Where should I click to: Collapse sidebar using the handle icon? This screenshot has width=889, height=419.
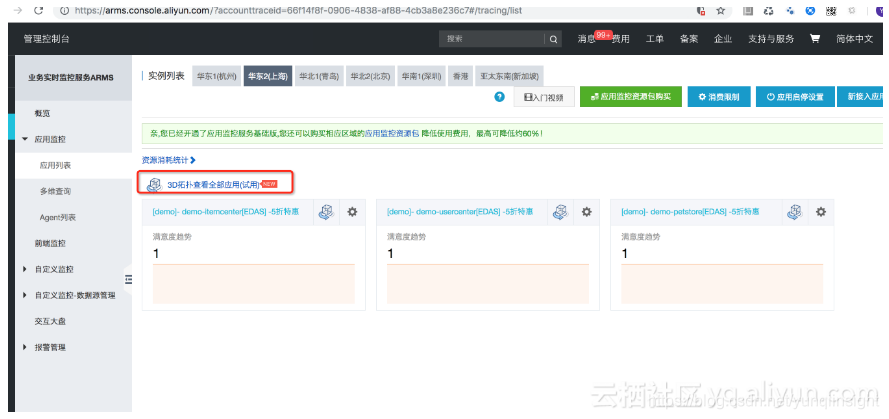pos(128,278)
